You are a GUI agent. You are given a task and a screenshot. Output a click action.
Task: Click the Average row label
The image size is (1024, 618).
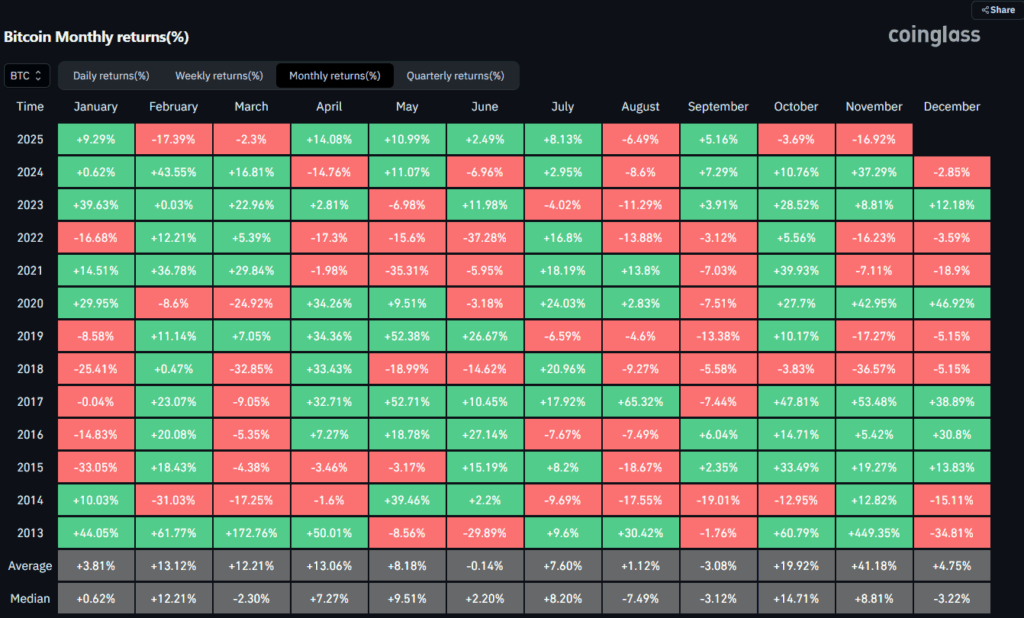tap(30, 566)
